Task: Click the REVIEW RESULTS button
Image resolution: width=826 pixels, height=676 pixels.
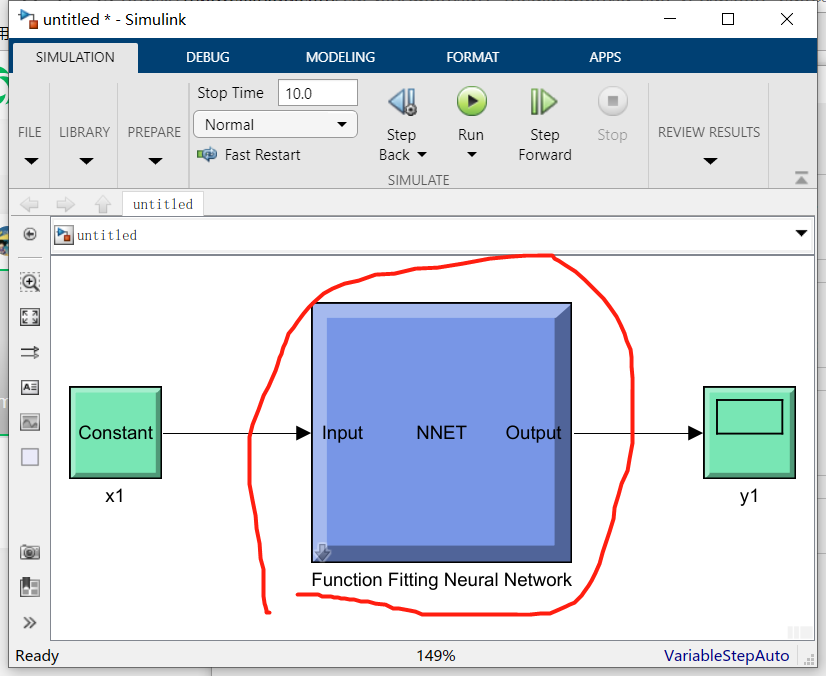Action: [708, 131]
